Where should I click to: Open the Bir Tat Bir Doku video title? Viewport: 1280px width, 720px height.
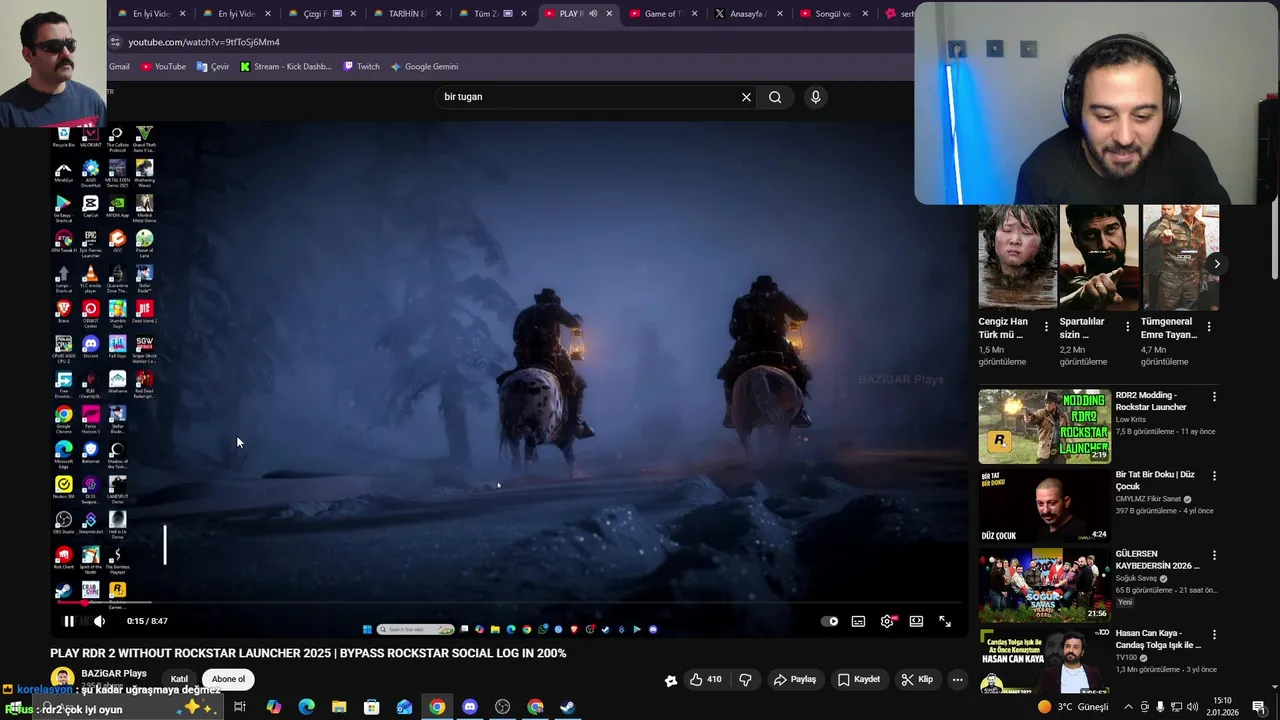tap(1155, 481)
